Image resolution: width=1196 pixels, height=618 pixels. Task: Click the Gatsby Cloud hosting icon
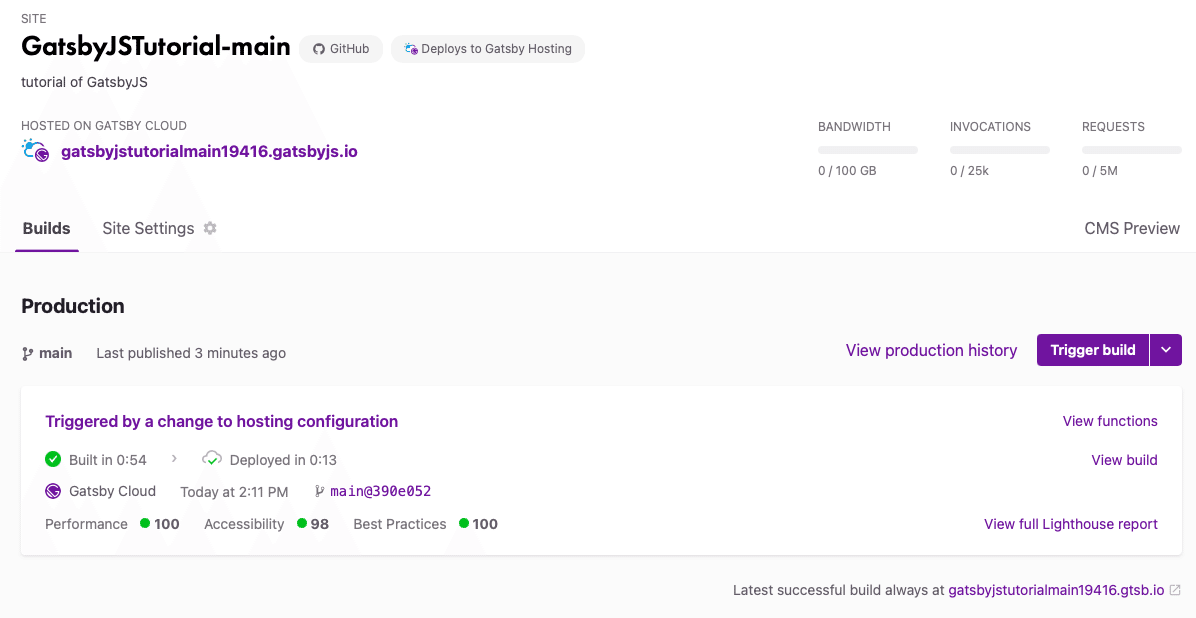pyautogui.click(x=35, y=151)
